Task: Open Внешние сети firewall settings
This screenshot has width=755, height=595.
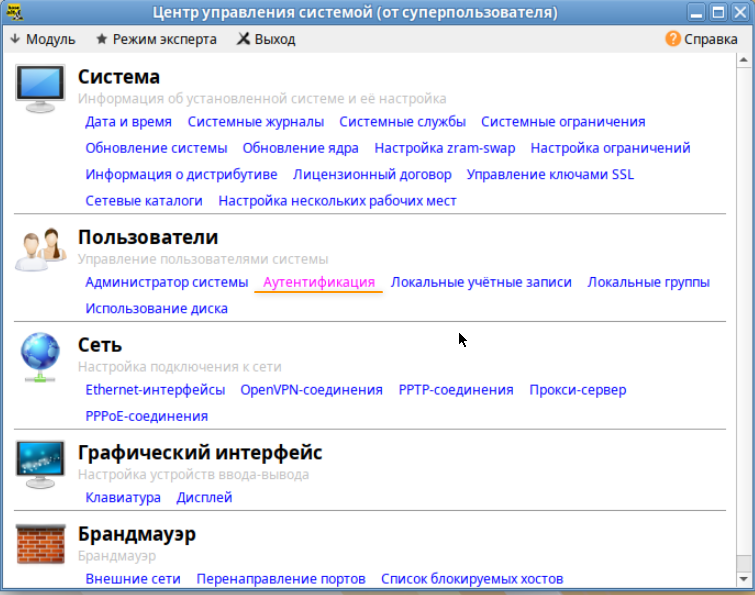Action: tap(133, 579)
